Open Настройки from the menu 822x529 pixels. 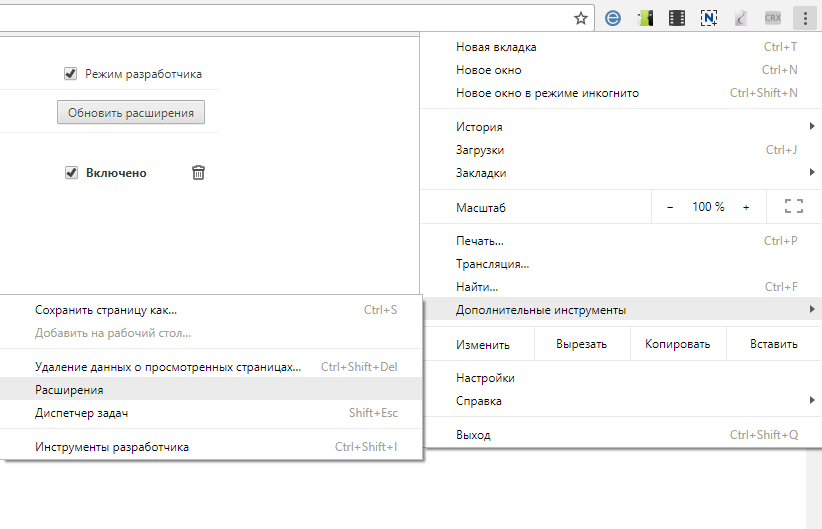coord(622,378)
